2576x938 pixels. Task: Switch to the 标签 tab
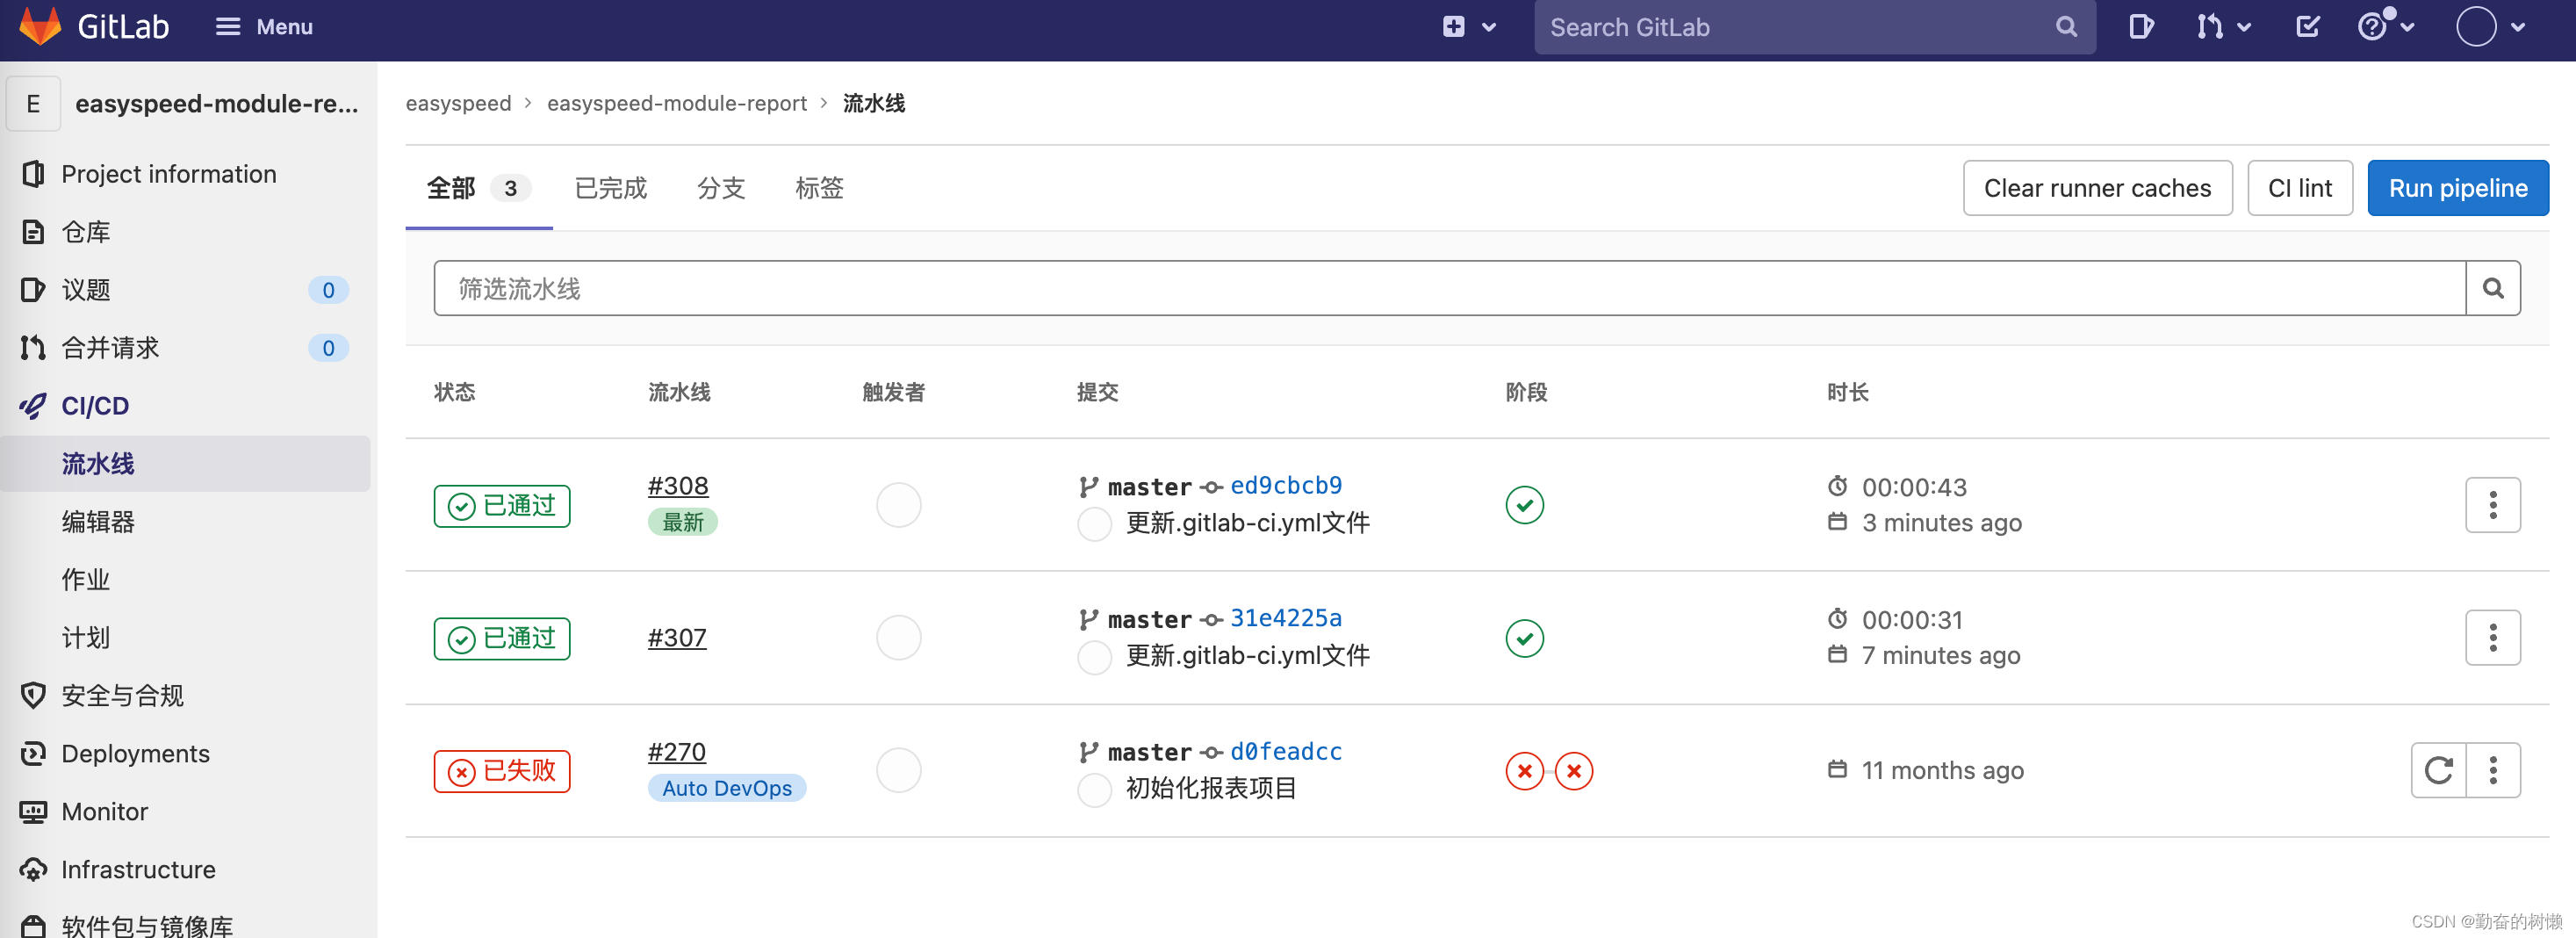(x=819, y=188)
